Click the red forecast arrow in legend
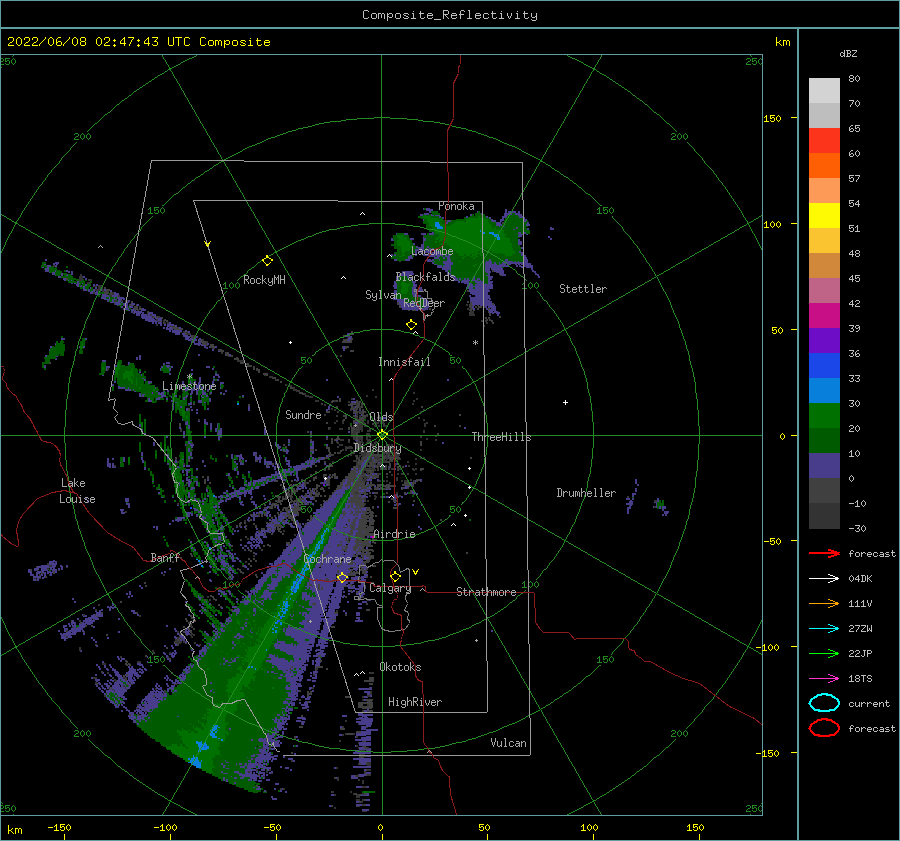The image size is (900, 841). (824, 553)
